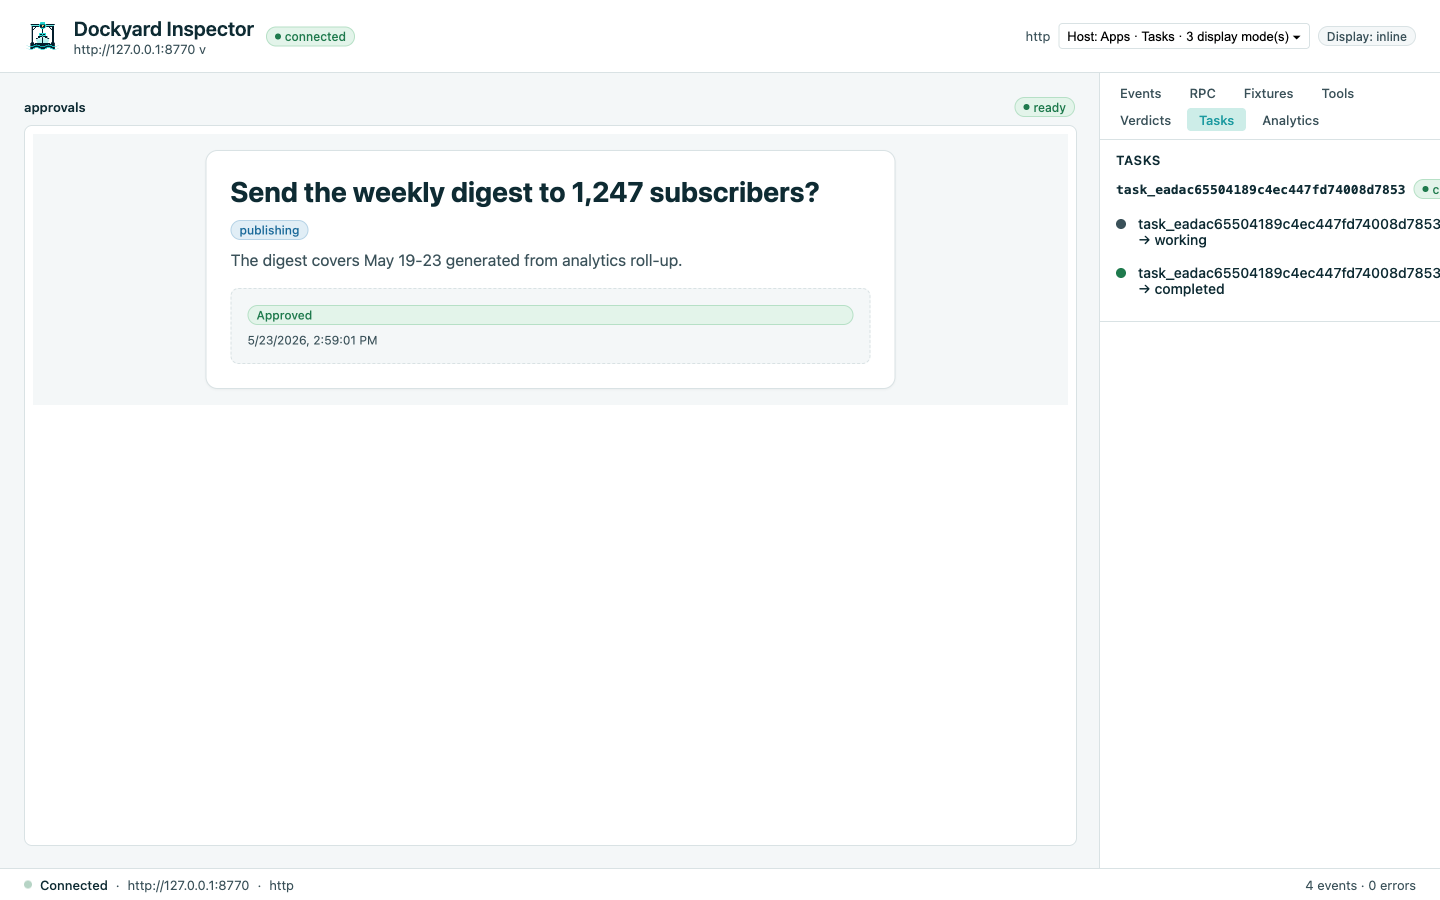
Task: Click the bold task_eadac65504189c4ec447fd74008d7853 heading
Action: pos(1260,189)
